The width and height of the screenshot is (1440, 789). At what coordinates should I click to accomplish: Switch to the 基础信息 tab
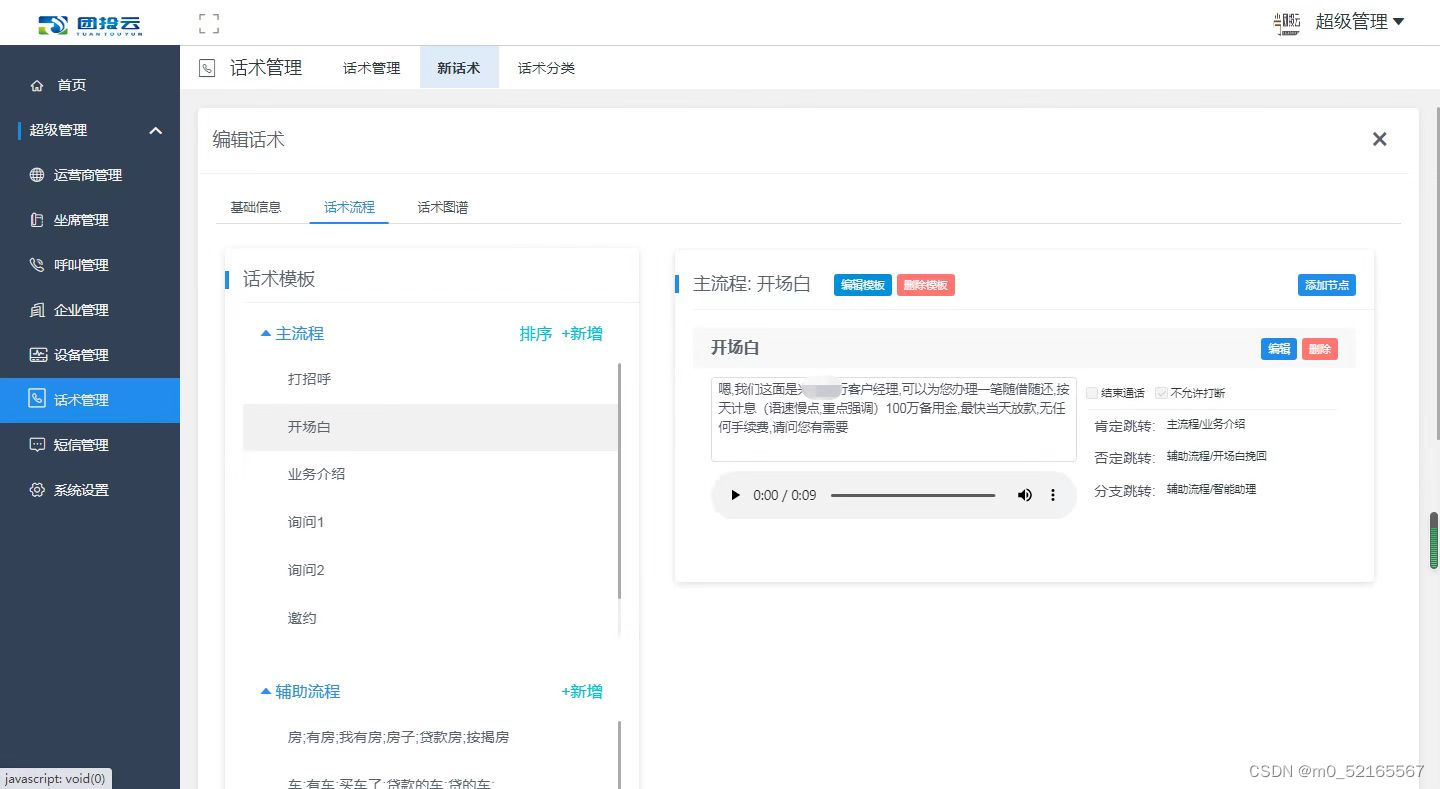(x=256, y=207)
